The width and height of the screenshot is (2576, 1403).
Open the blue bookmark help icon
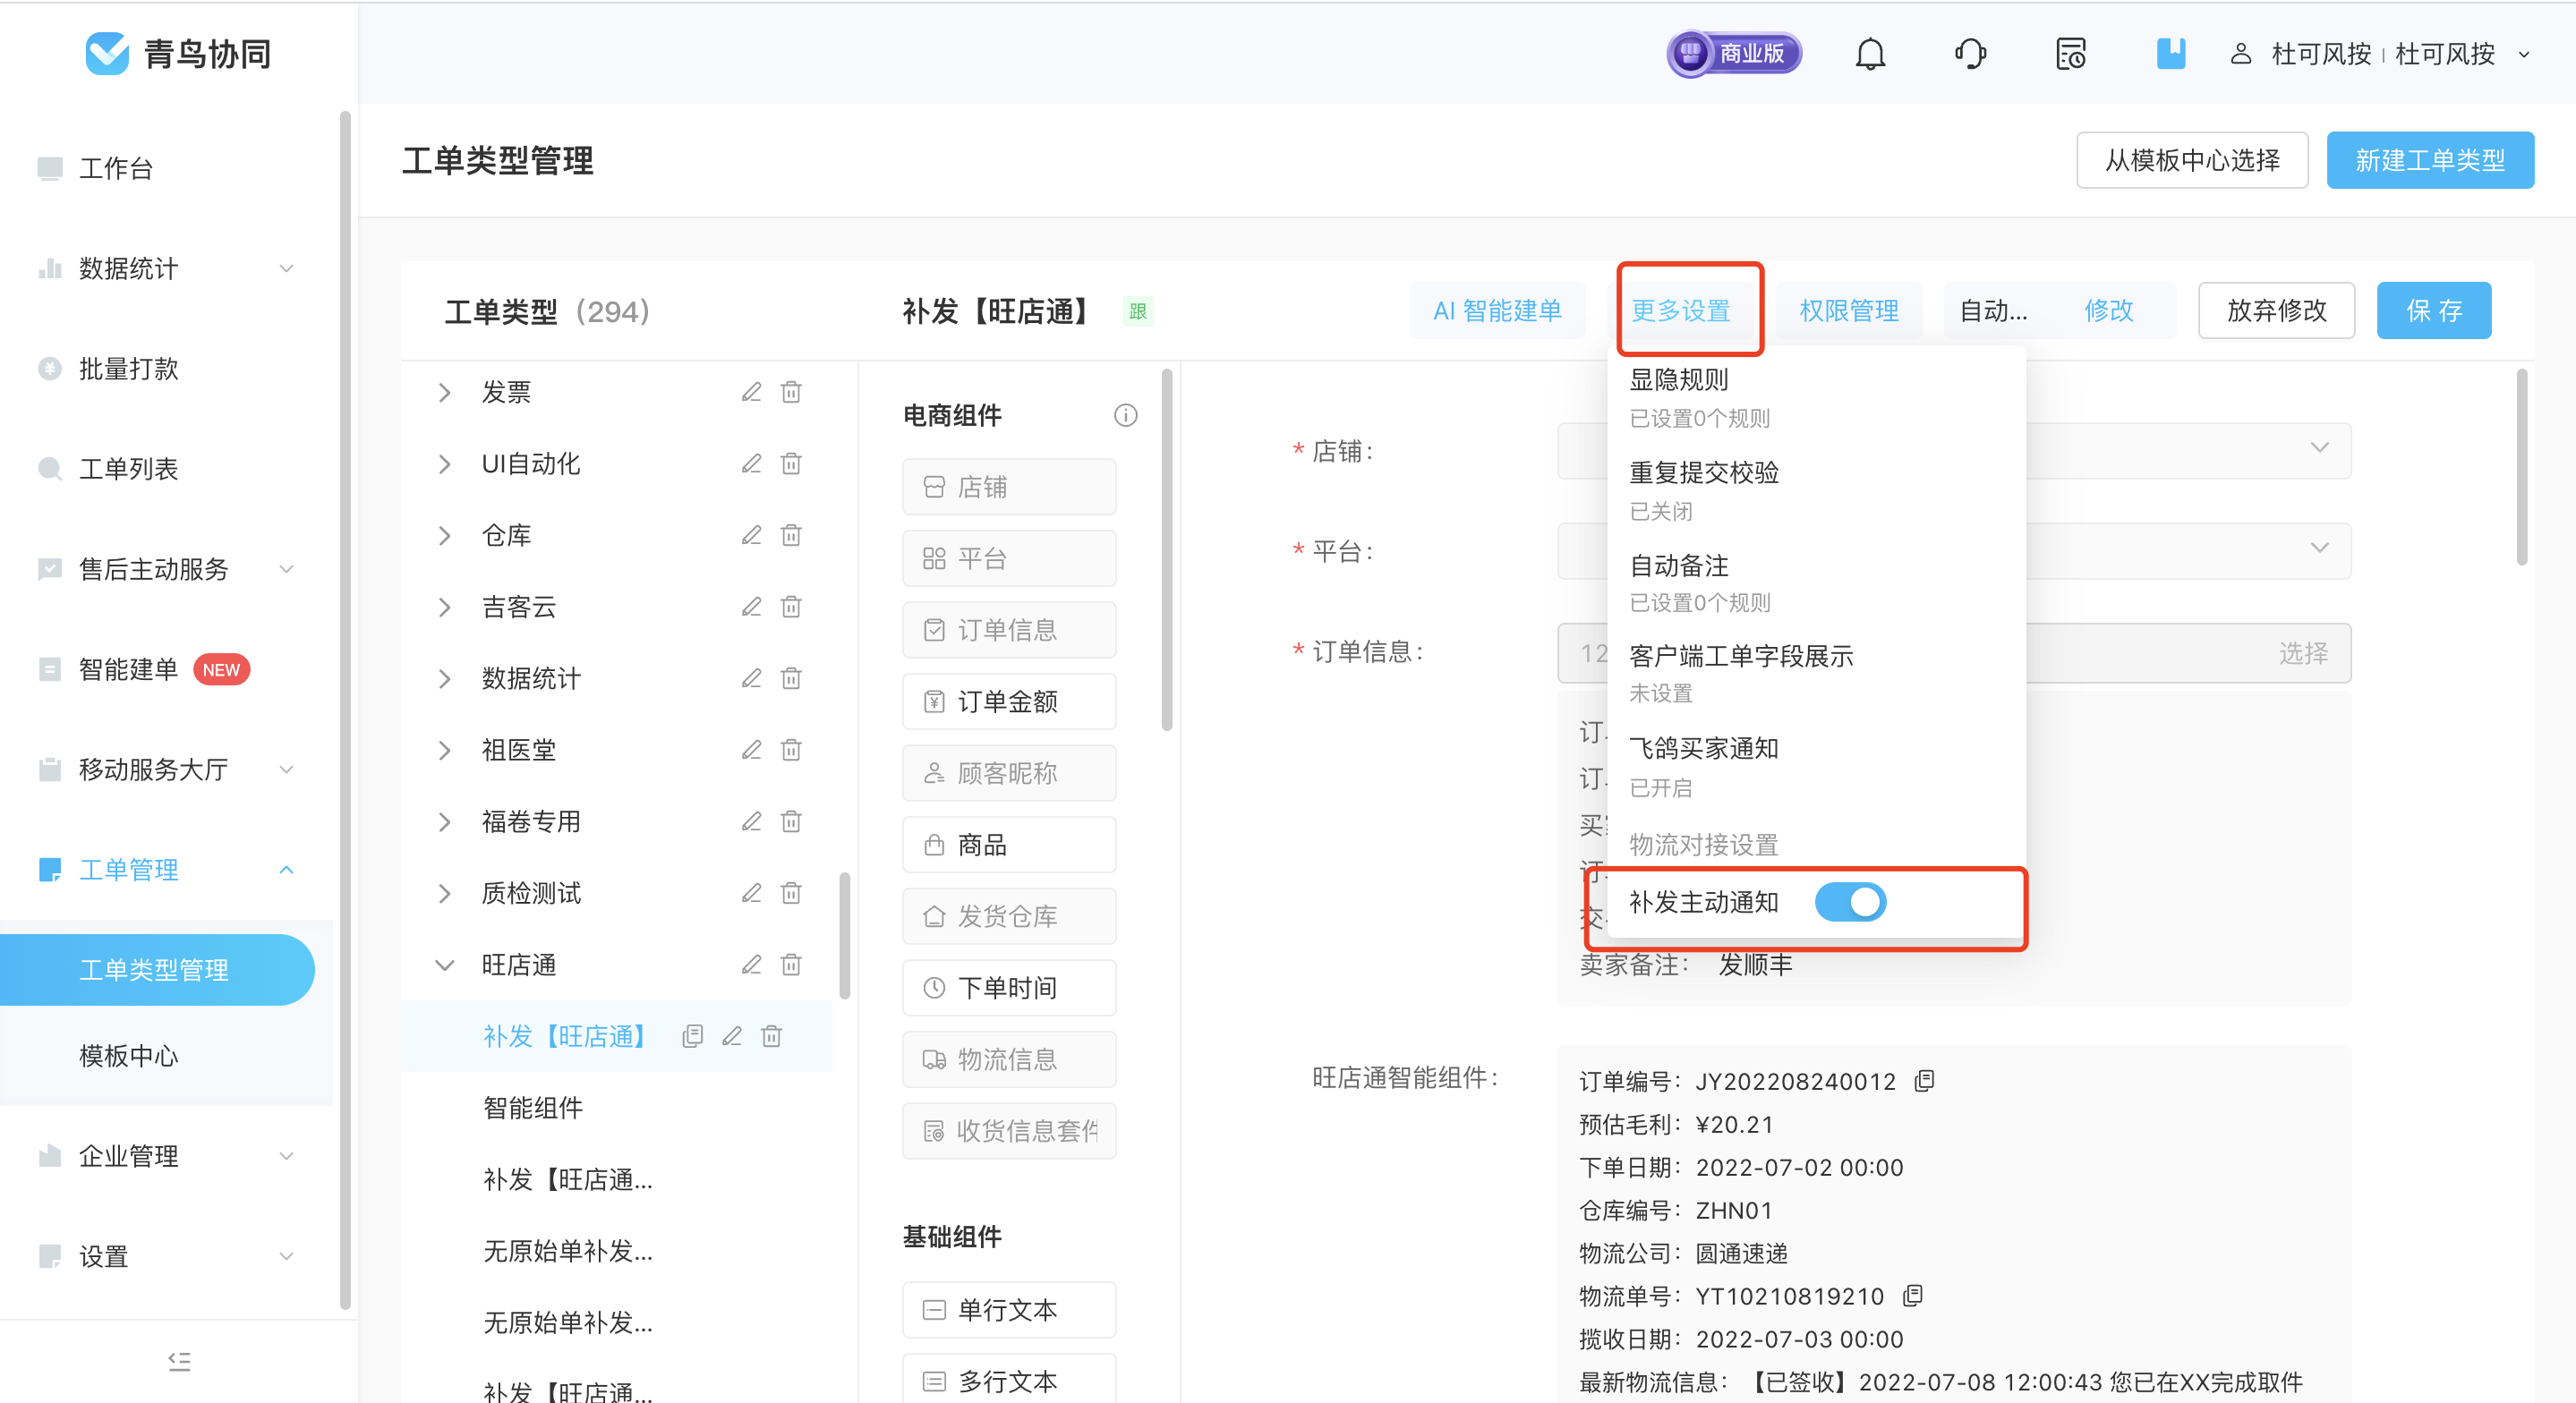2171,54
